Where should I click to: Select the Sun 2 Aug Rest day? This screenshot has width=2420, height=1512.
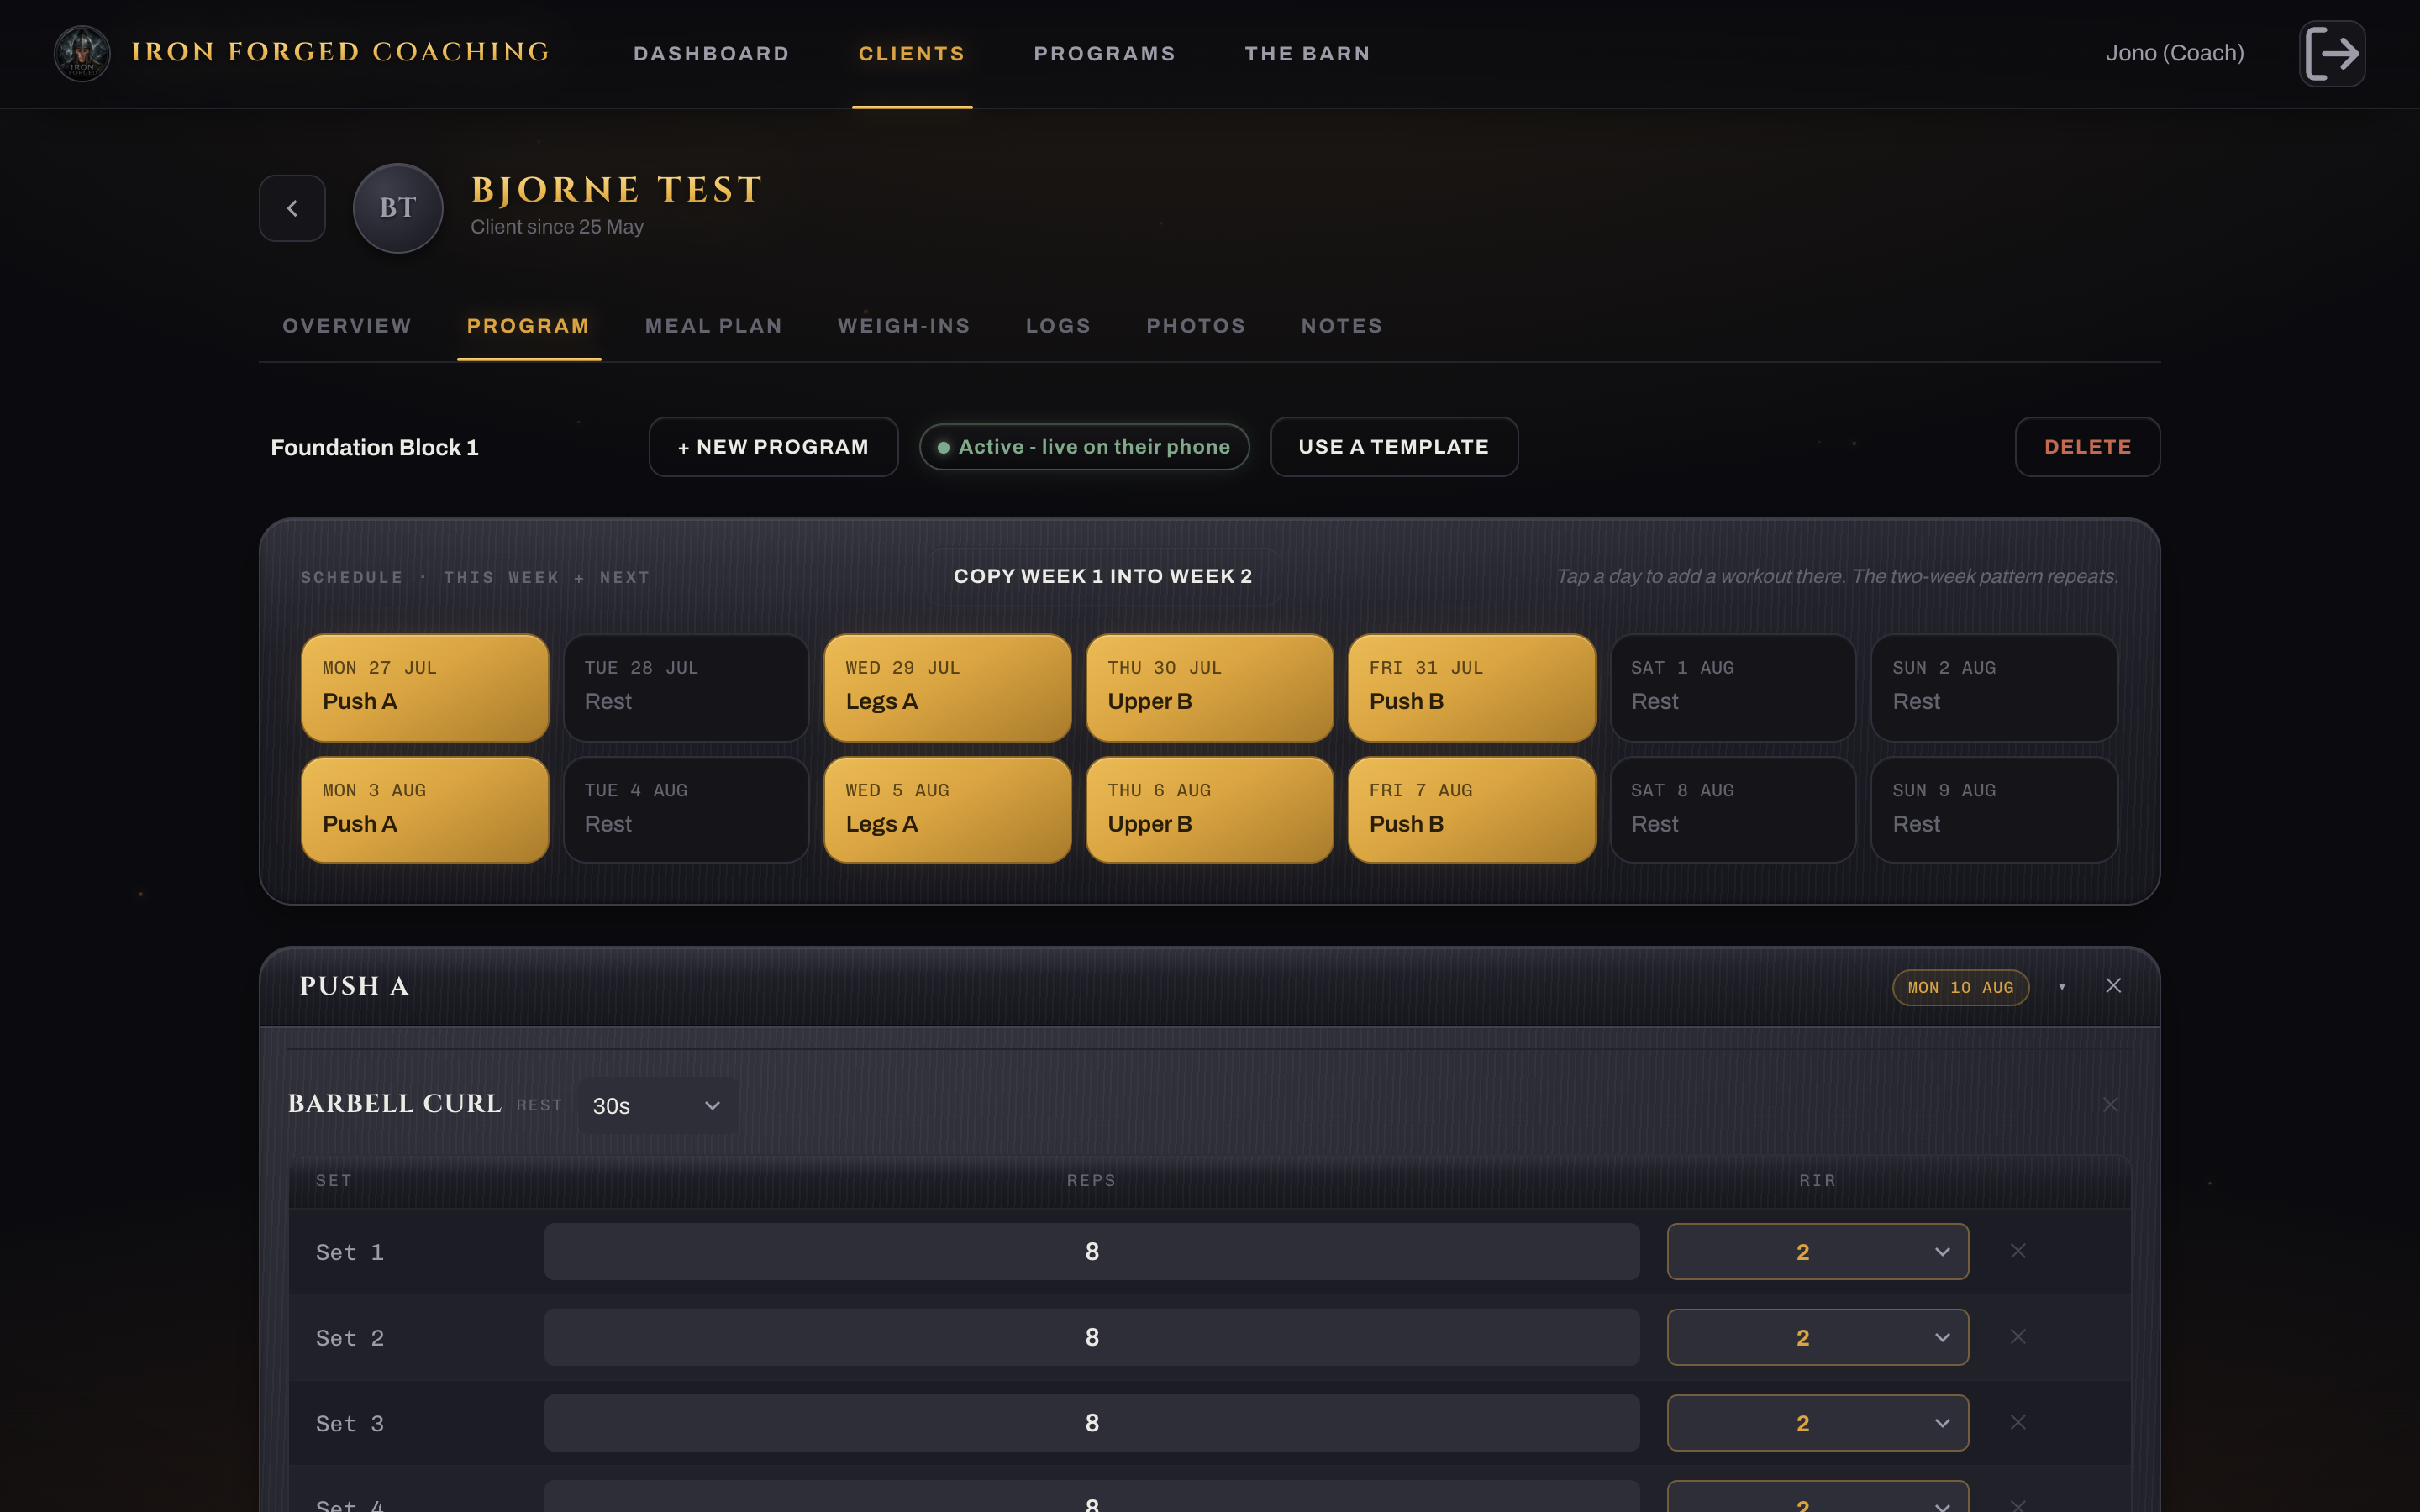[1995, 687]
